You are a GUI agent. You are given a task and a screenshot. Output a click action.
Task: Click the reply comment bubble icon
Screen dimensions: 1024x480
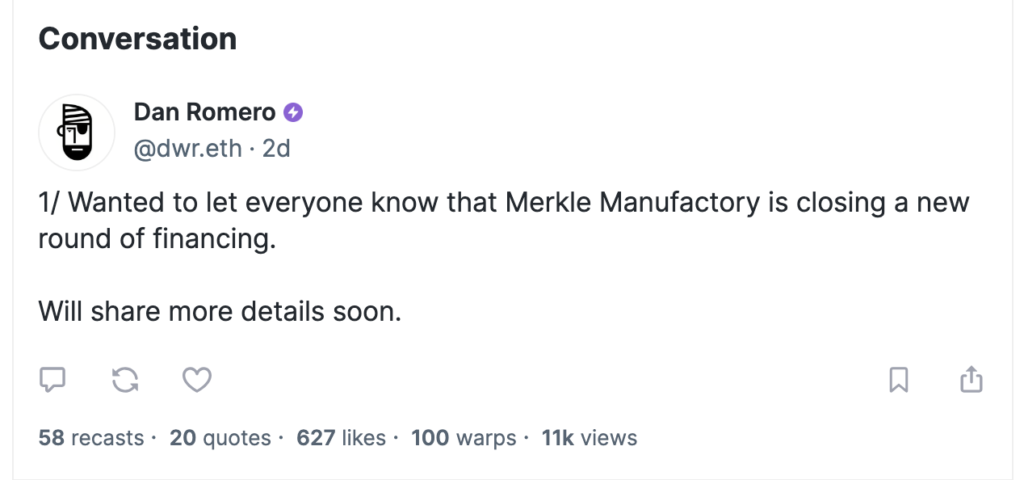coord(52,379)
